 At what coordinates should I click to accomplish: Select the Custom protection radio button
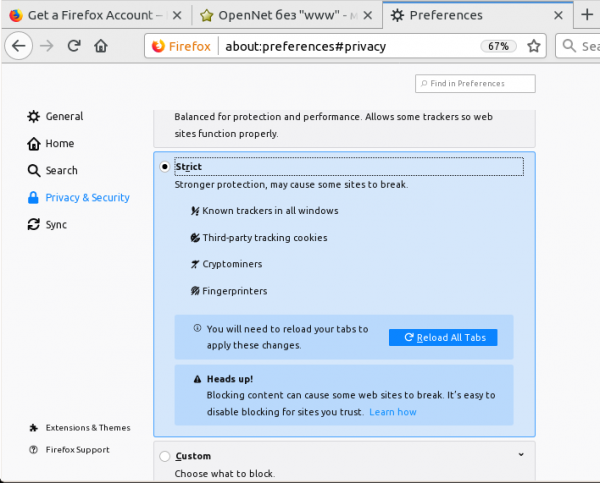pyautogui.click(x=164, y=457)
